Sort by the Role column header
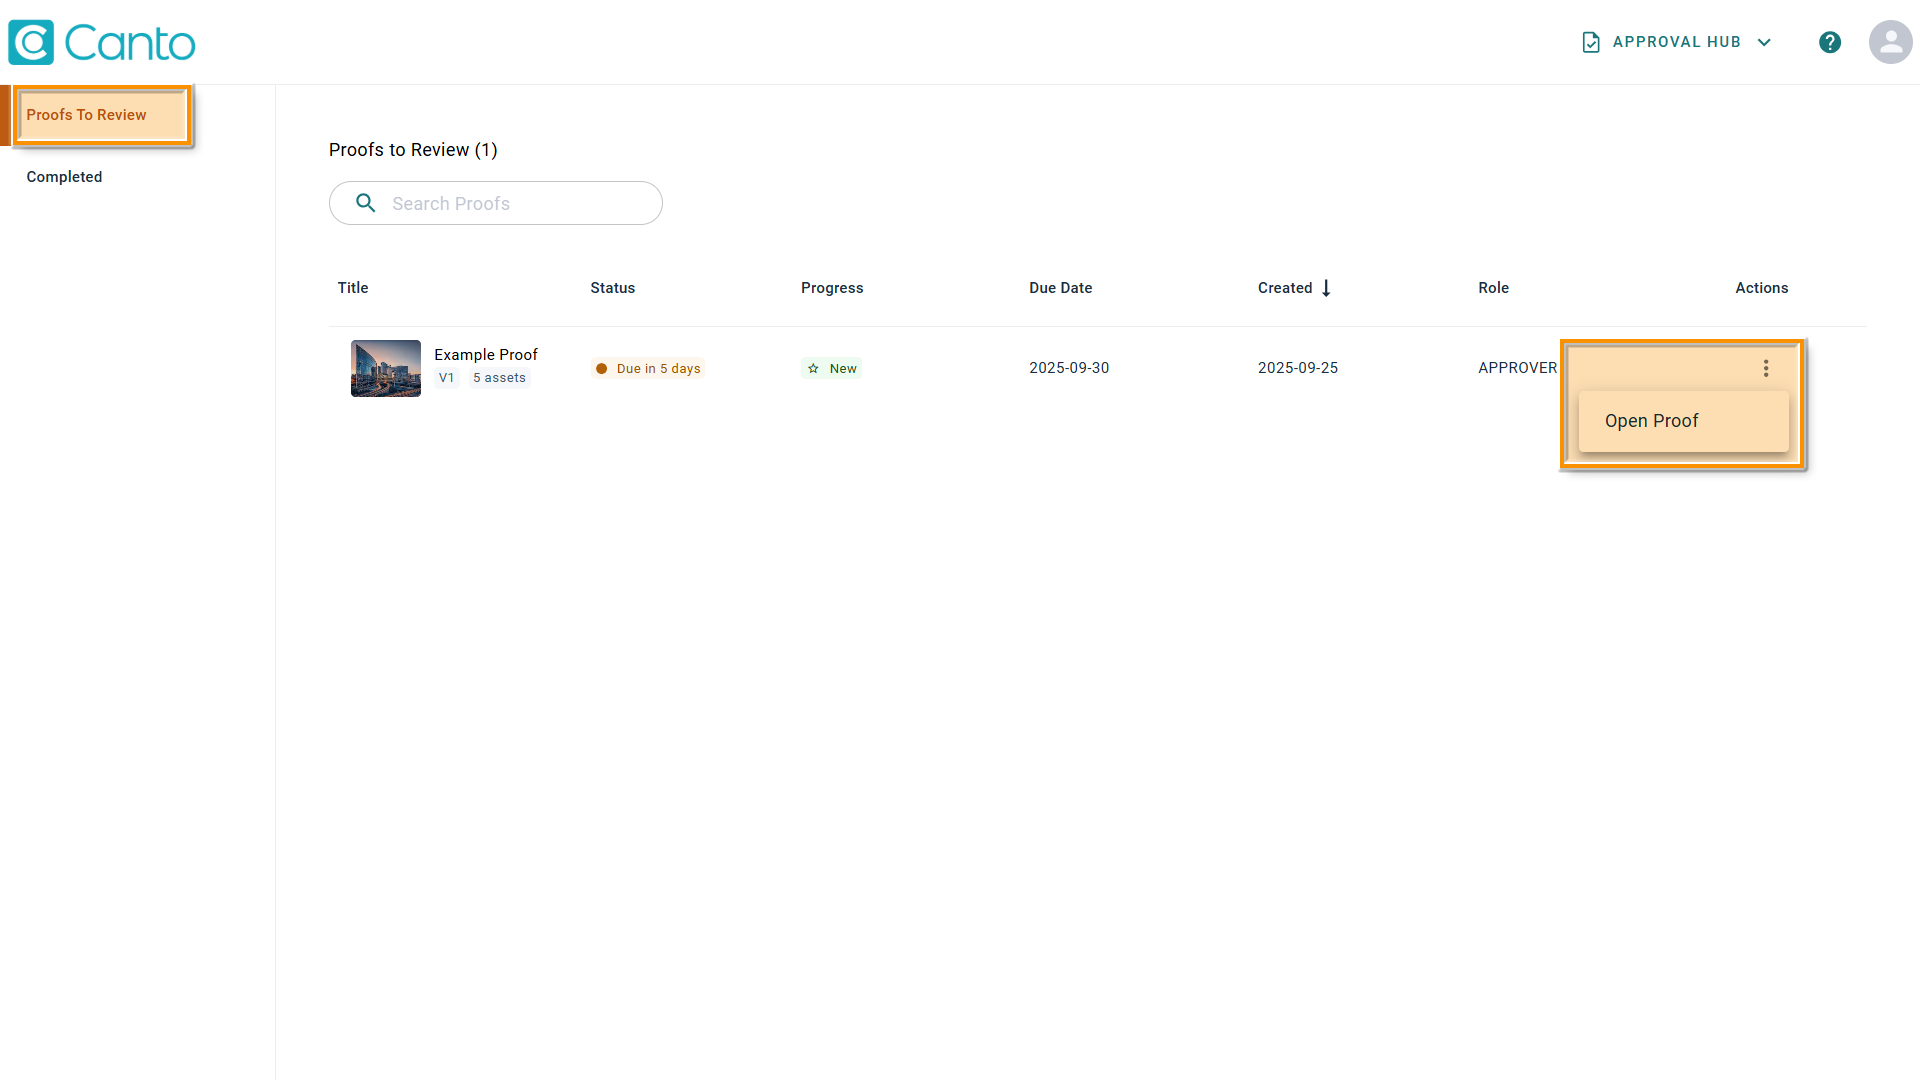This screenshot has width=1920, height=1080. point(1493,288)
